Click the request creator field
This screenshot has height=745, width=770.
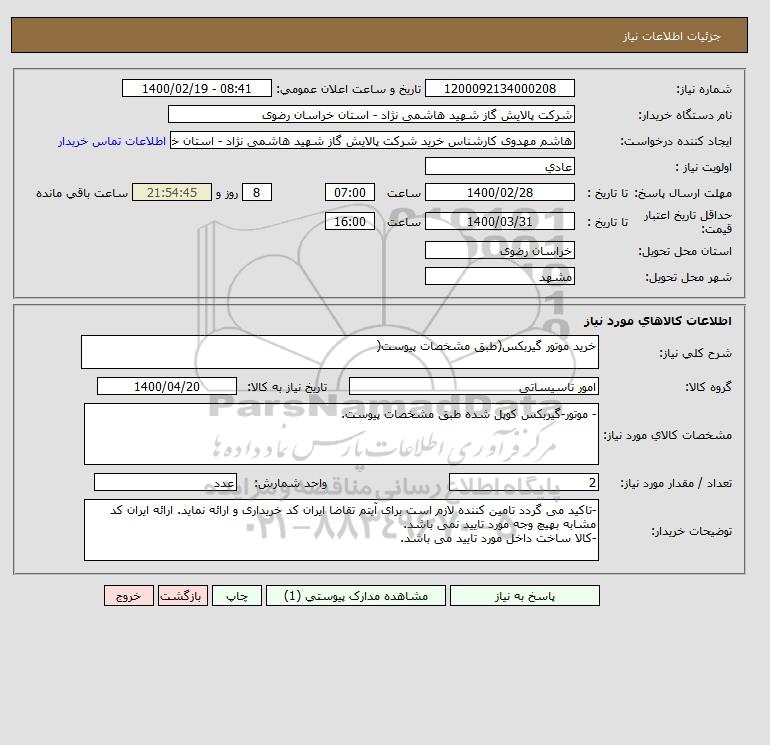tap(372, 140)
